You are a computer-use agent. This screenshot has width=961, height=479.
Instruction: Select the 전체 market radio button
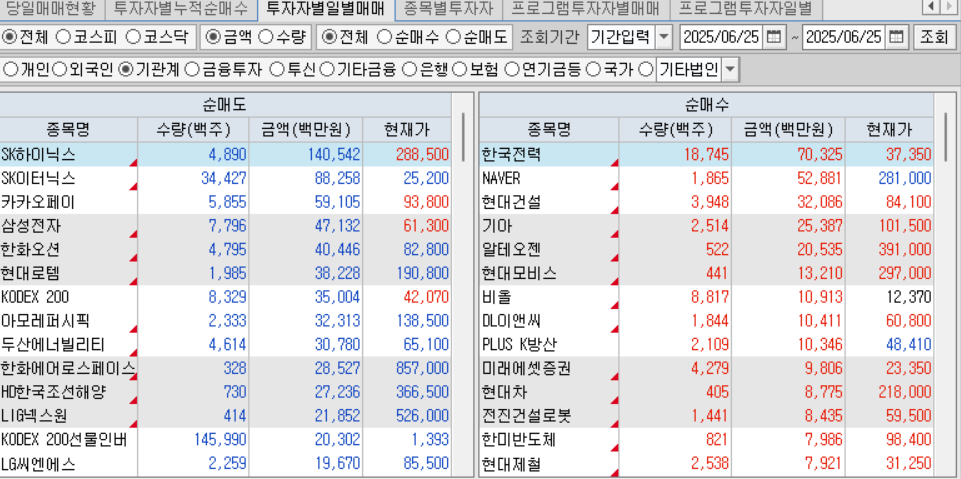[x=10, y=37]
